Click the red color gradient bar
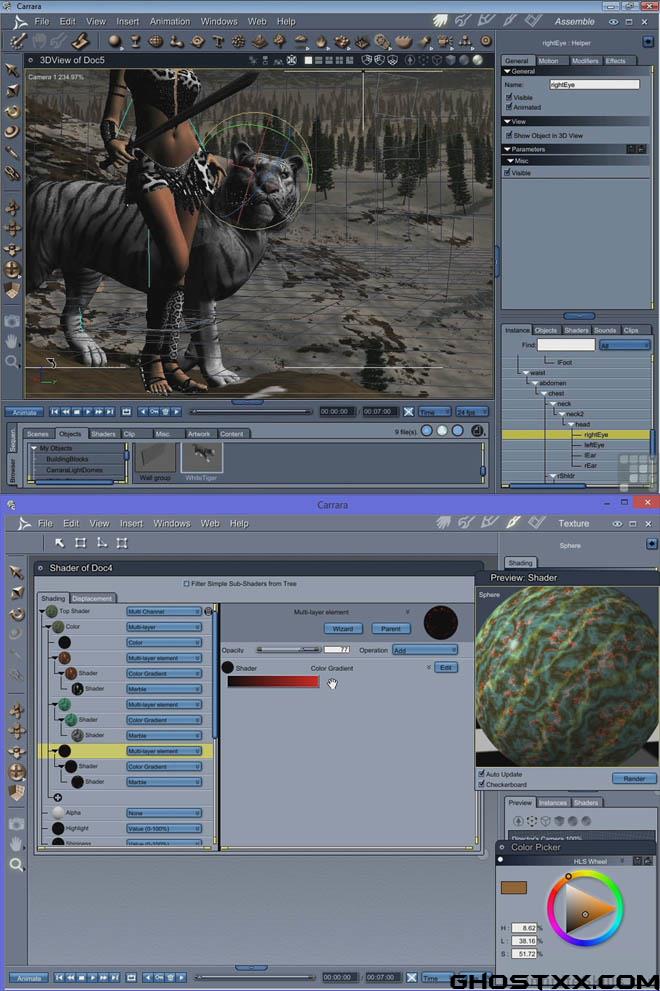This screenshot has height=991, width=660. click(x=273, y=681)
